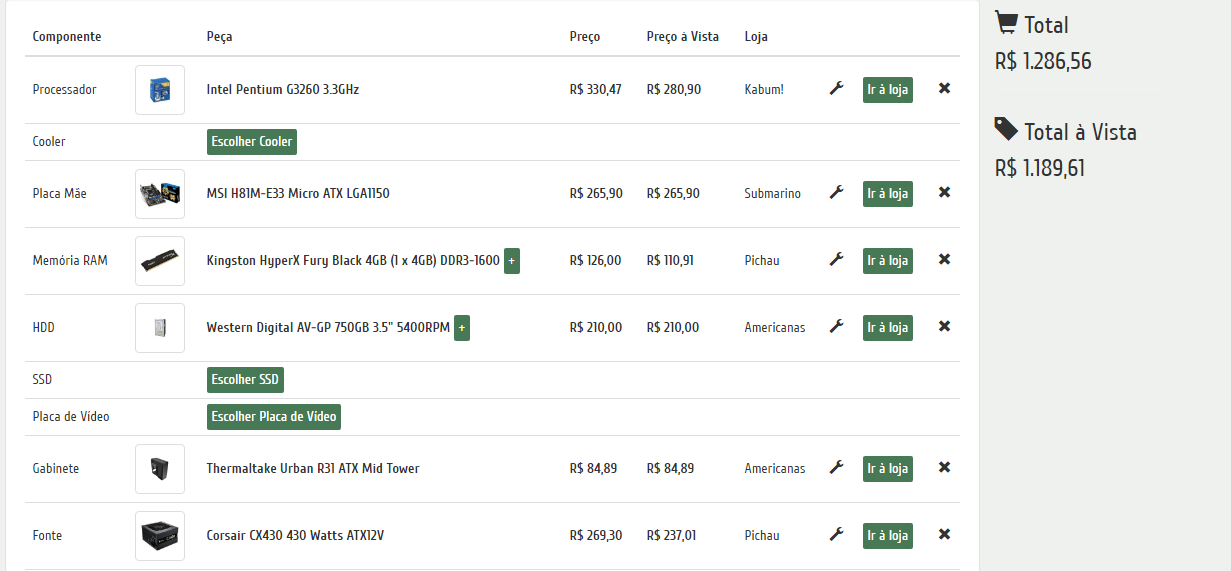
Task: Click the Preço à Vista column header
Action: click(683, 37)
